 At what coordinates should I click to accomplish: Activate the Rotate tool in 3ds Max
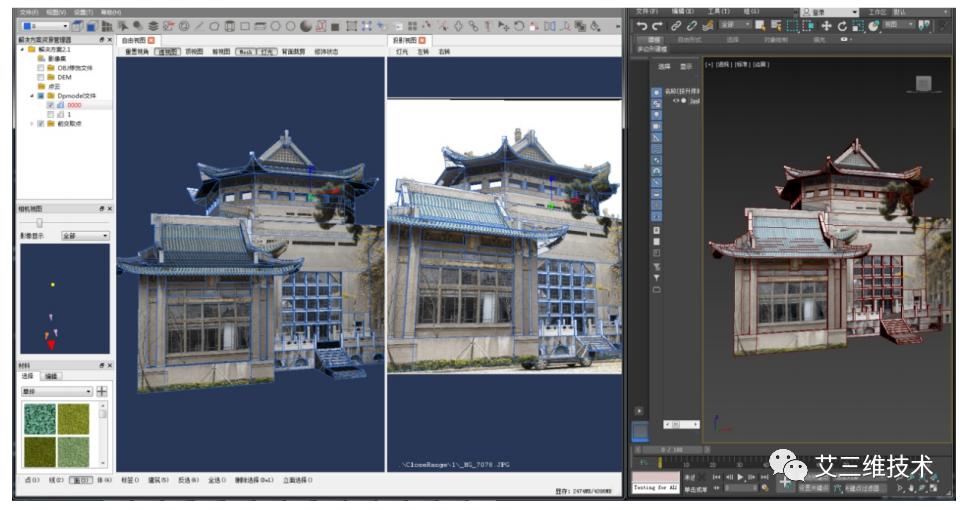click(x=842, y=26)
